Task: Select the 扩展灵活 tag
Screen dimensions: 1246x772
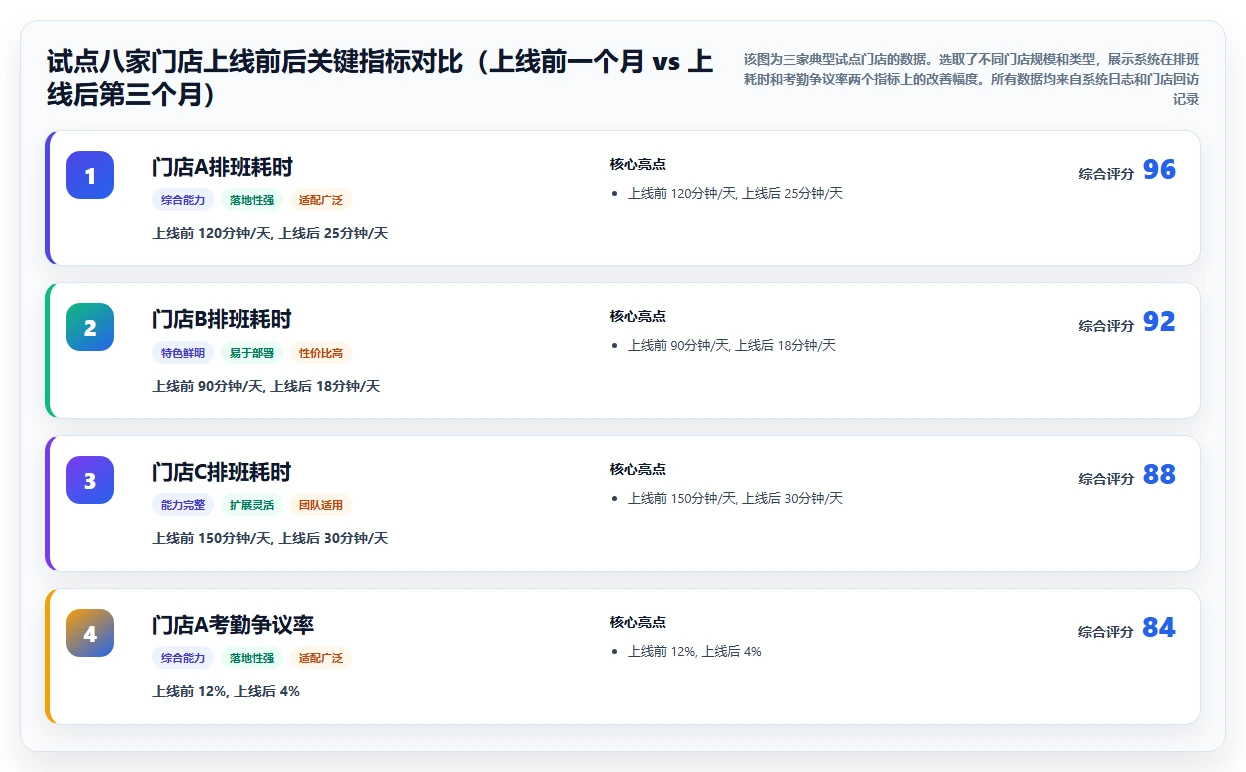Action: (252, 505)
